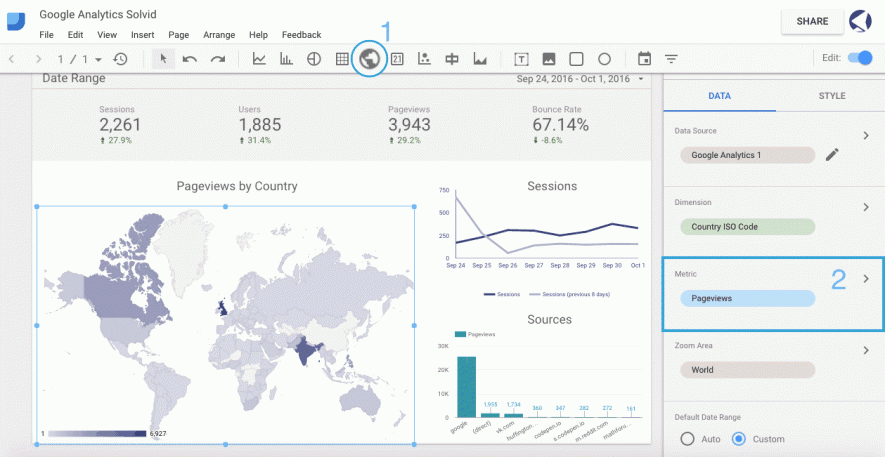The image size is (885, 457).
Task: Switch to the STYLE tab
Action: (831, 96)
